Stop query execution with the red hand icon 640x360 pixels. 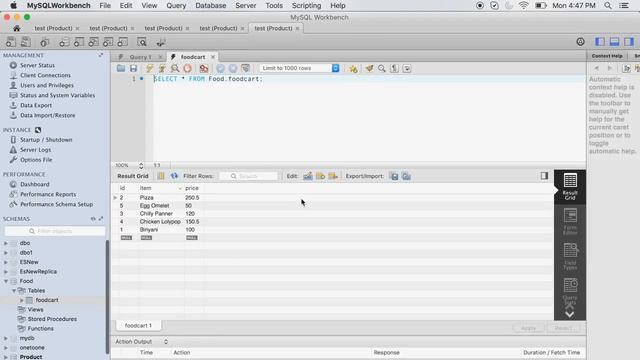point(187,68)
